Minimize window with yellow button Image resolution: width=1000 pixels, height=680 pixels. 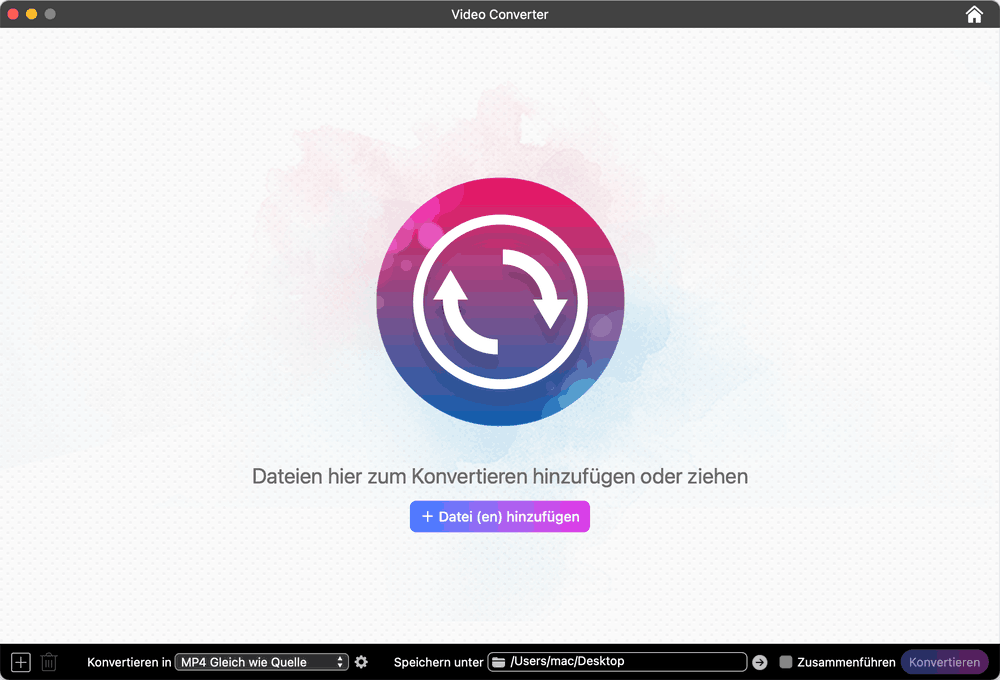click(x=31, y=14)
